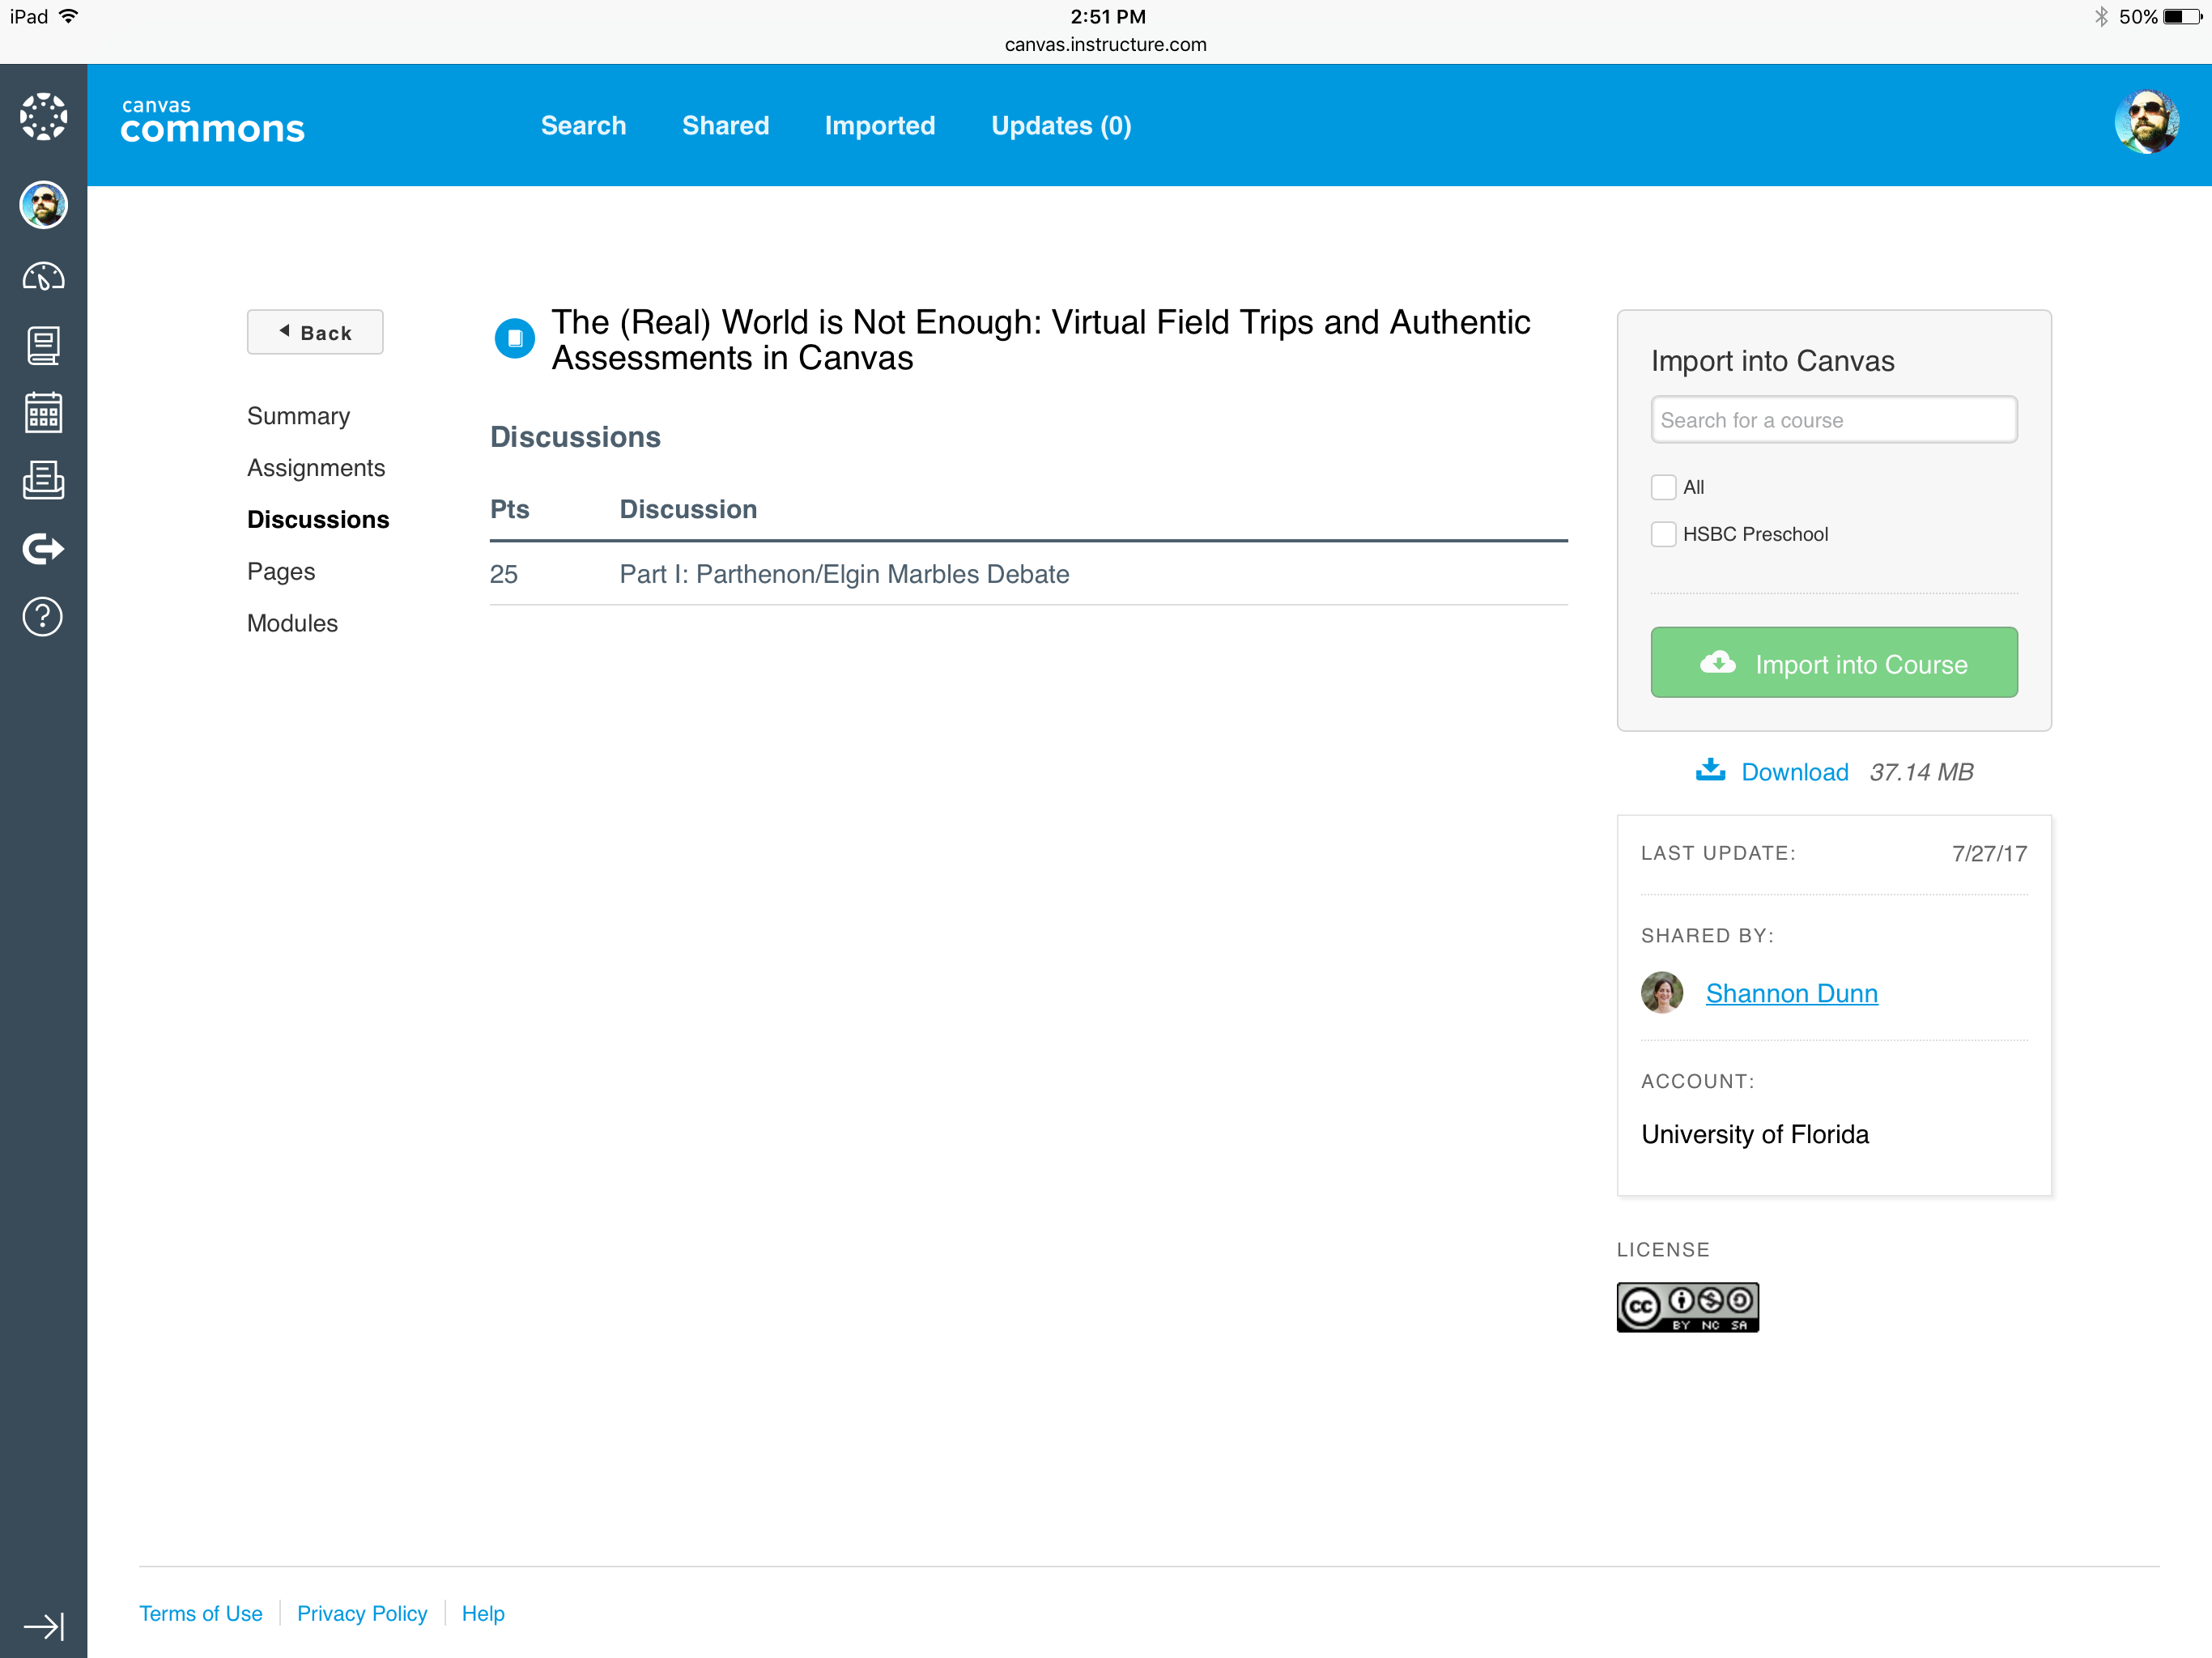Open the Creative Commons license badge

pos(1687,1307)
